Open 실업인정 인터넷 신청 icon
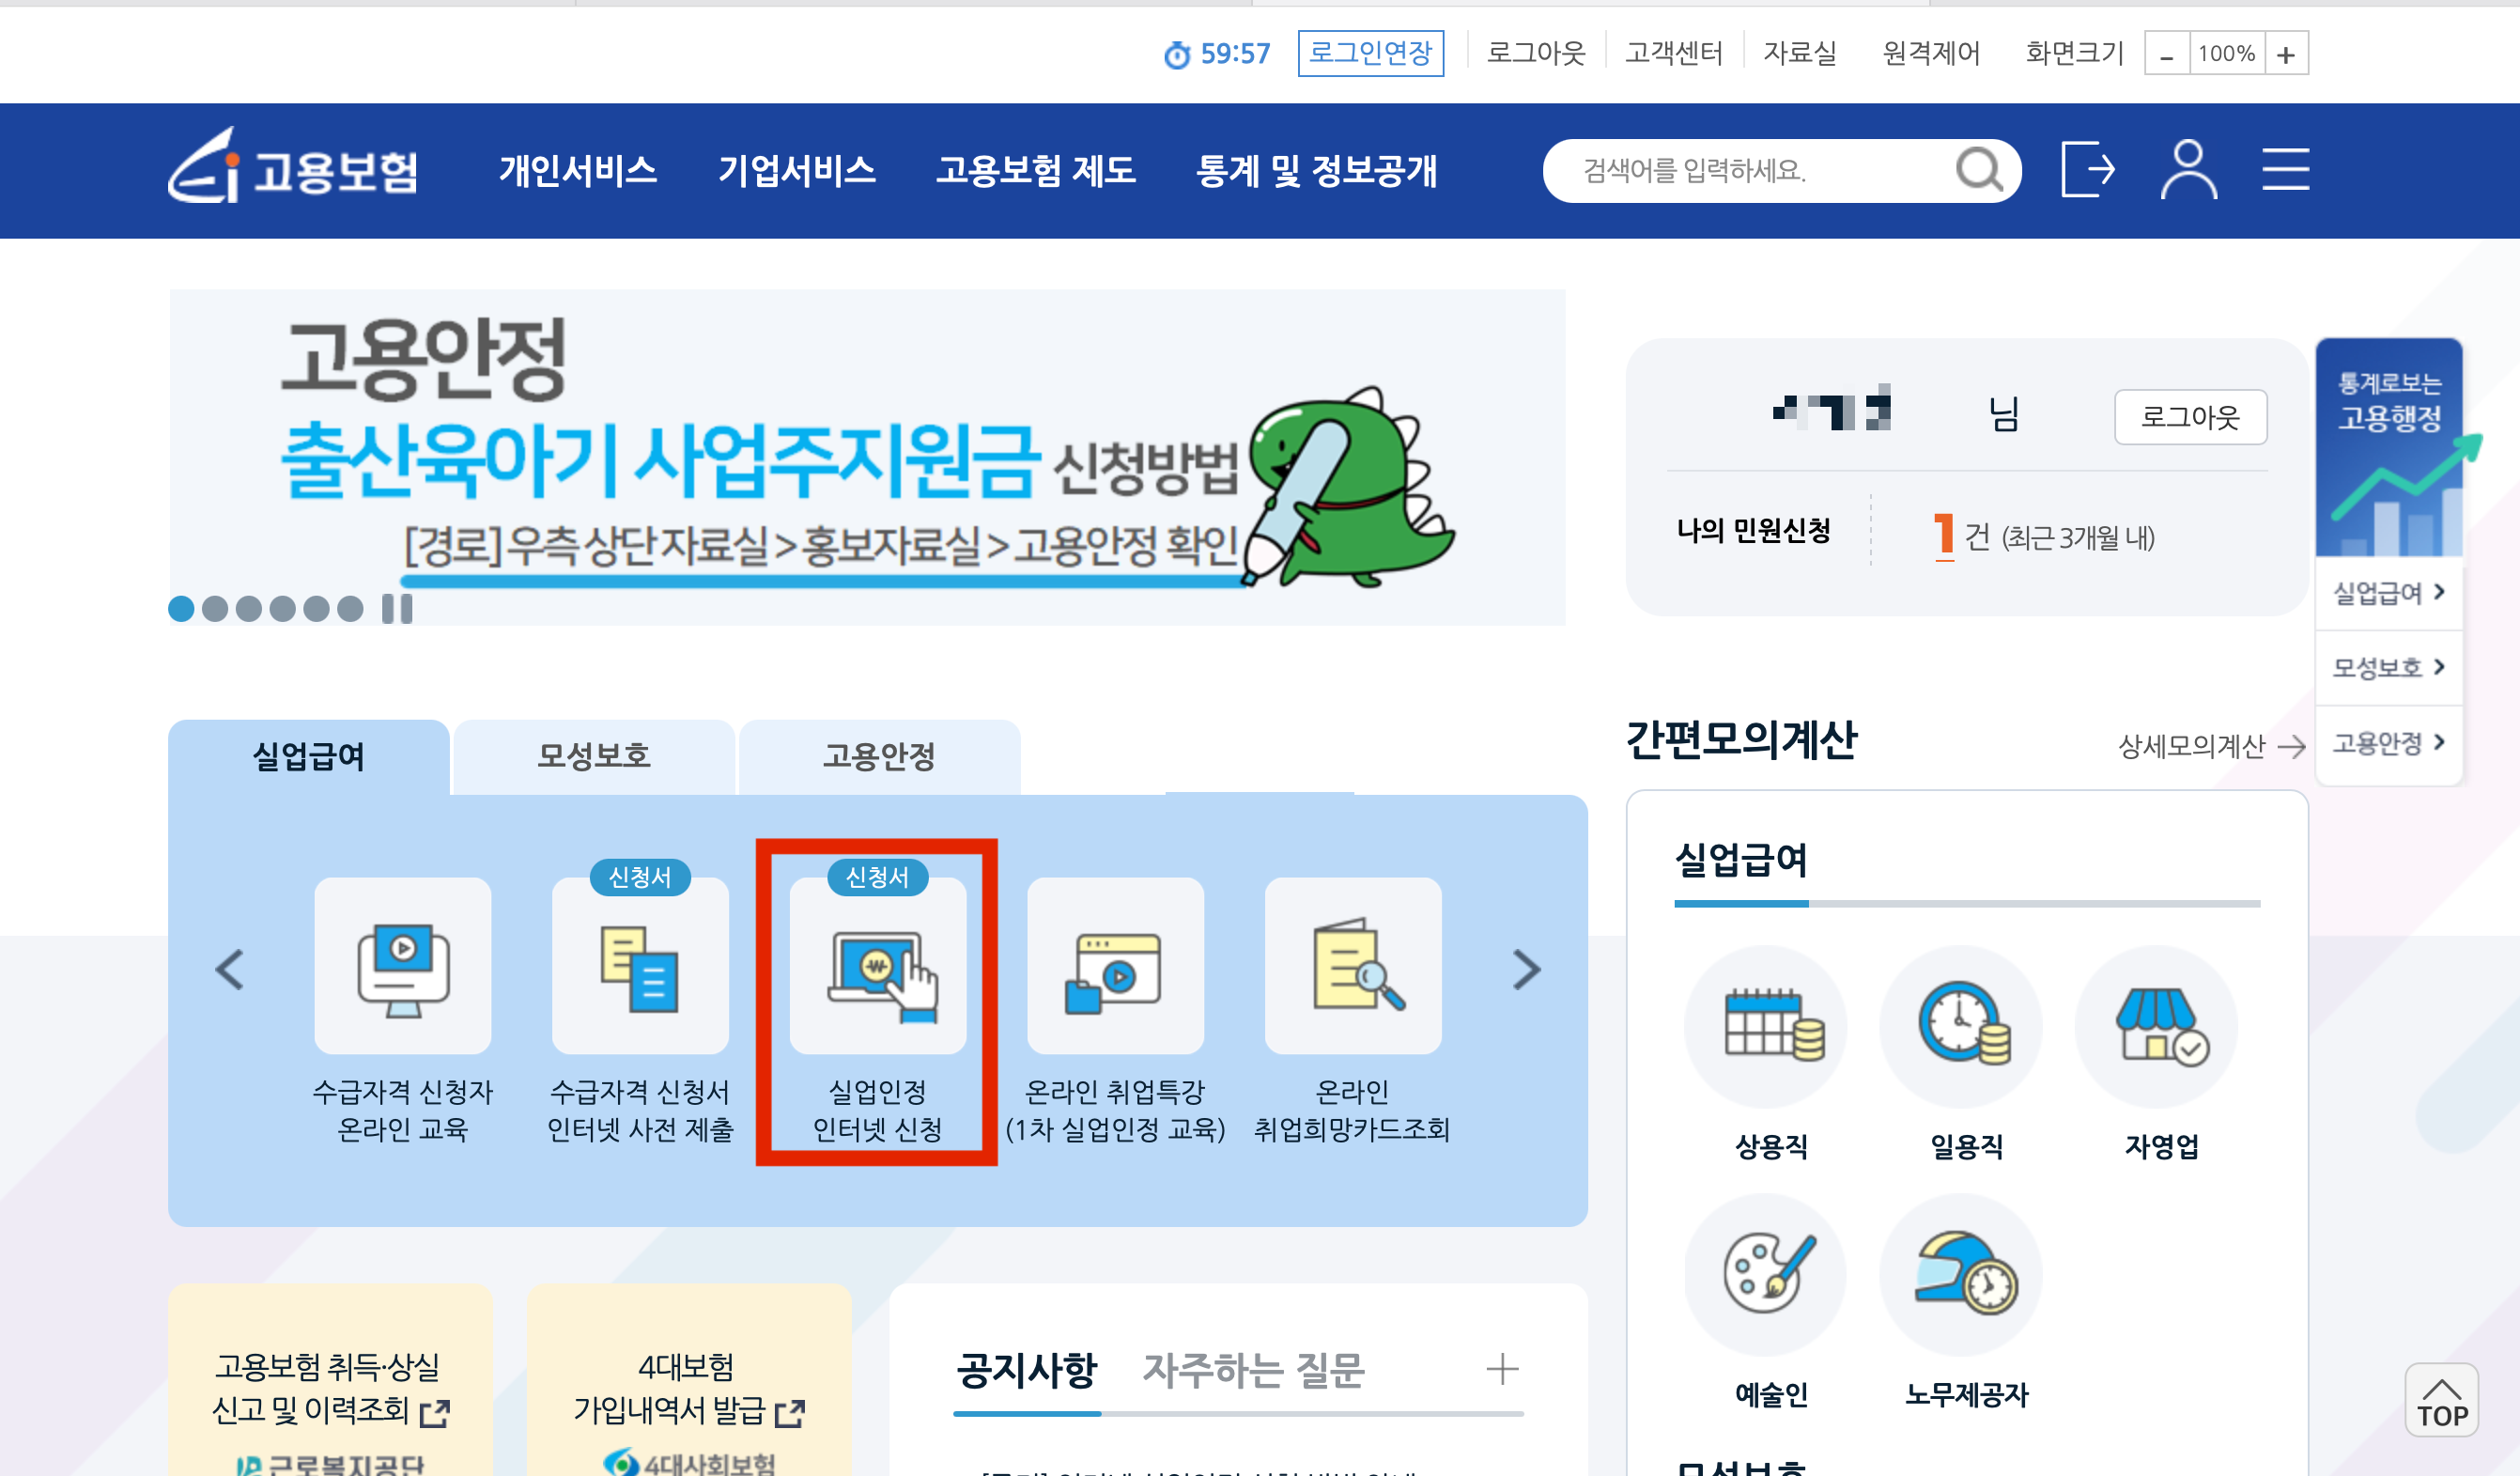This screenshot has height=1476, width=2520. pyautogui.click(x=877, y=966)
